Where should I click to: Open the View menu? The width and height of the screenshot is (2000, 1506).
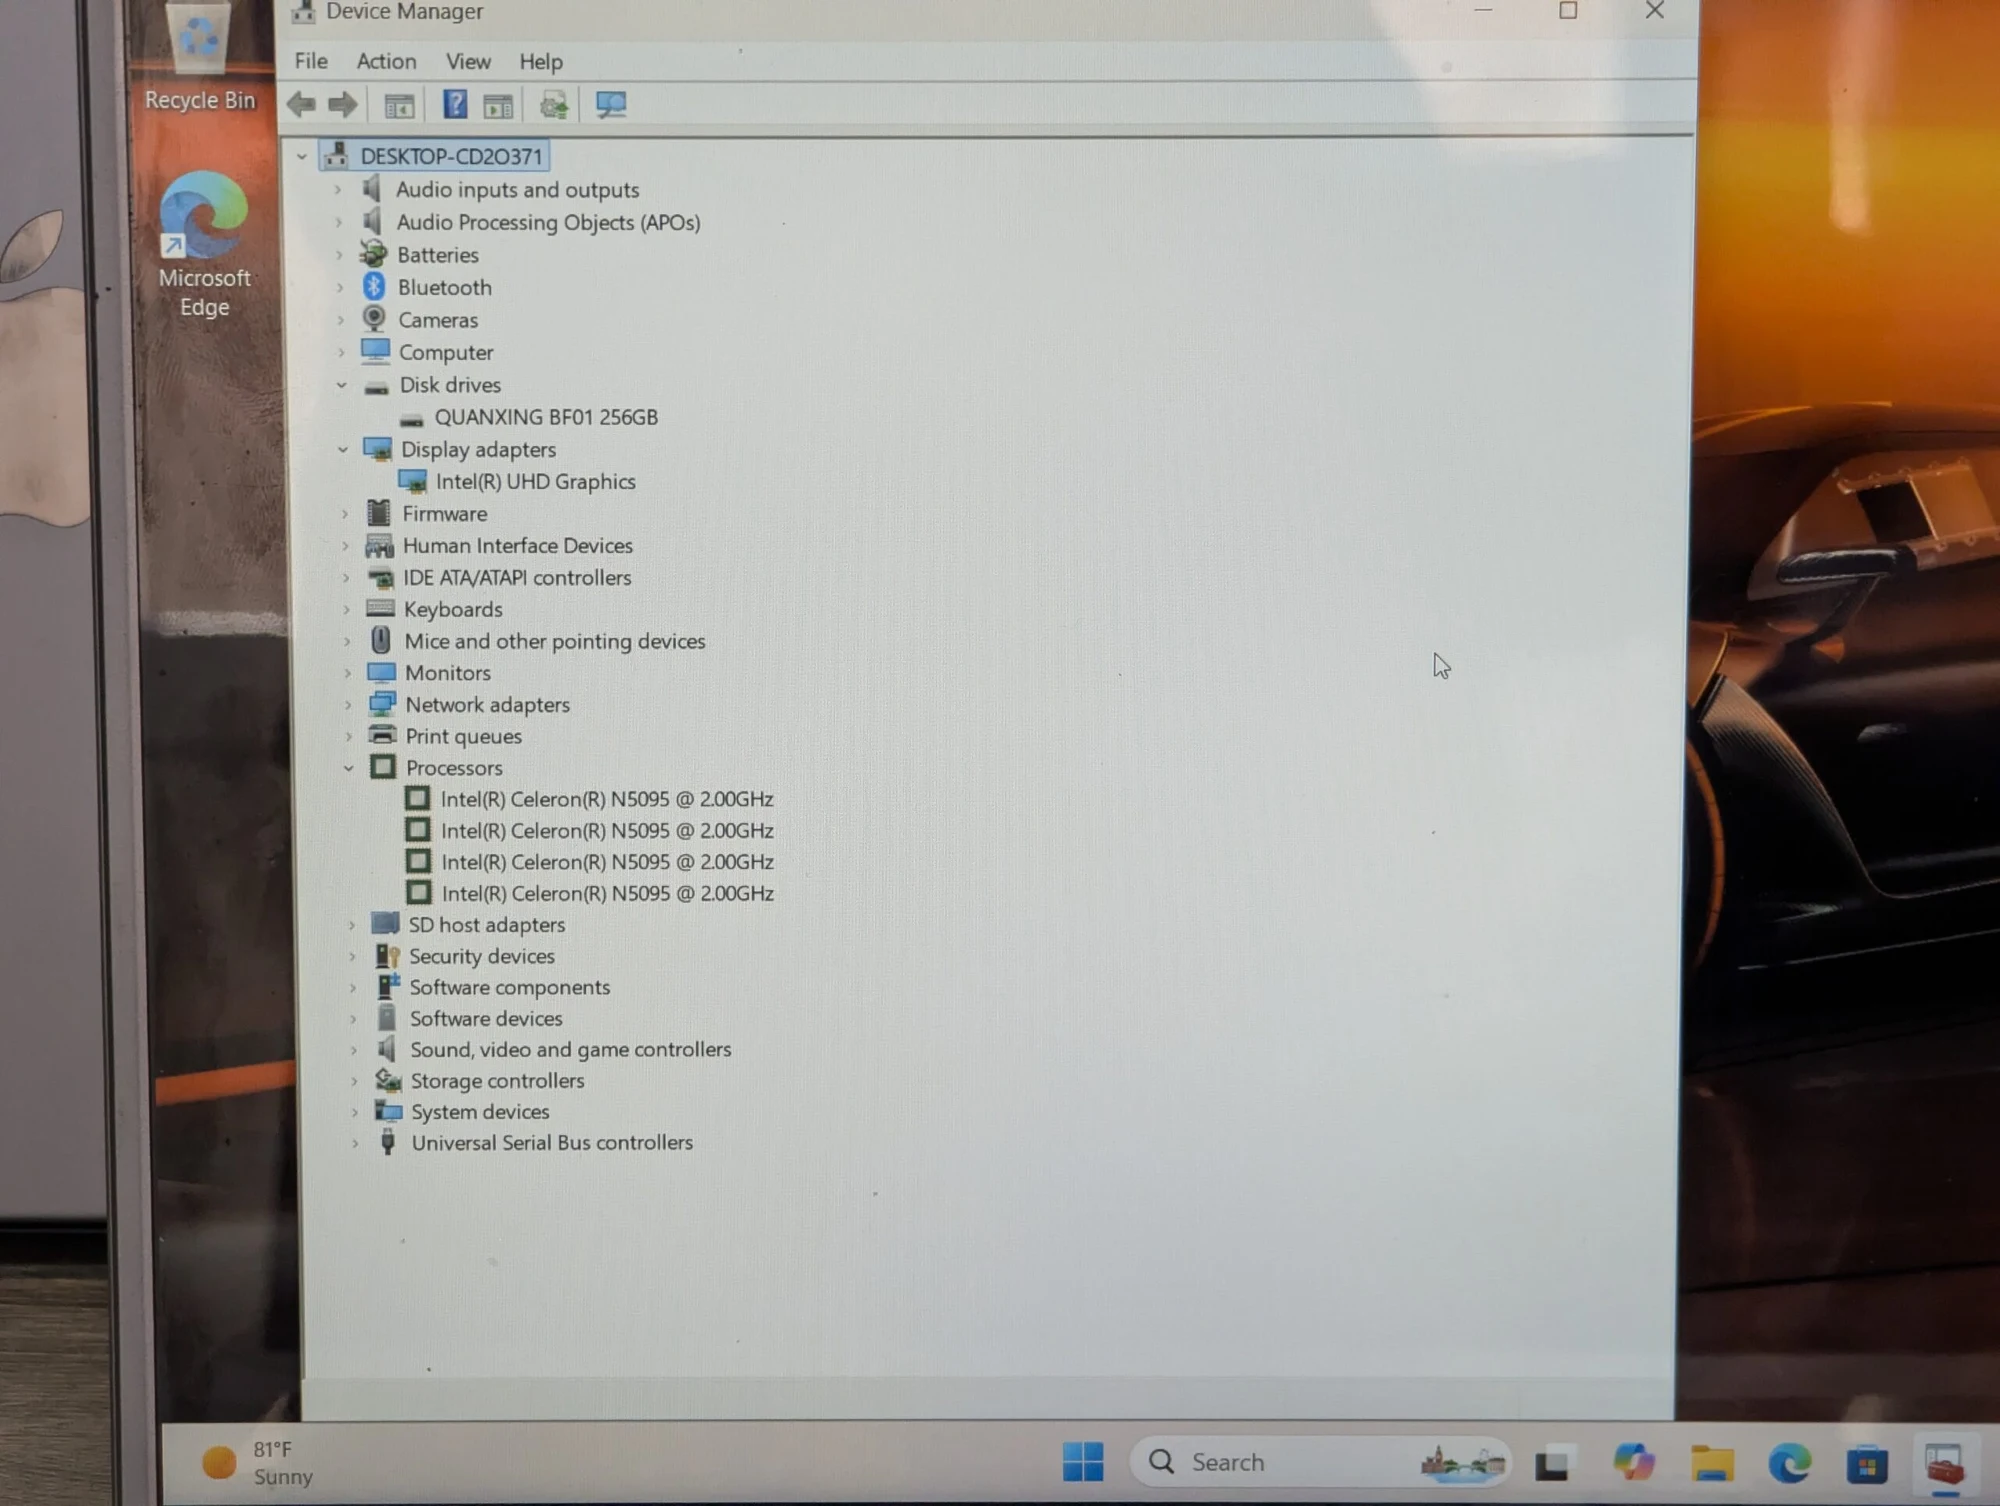coord(468,62)
